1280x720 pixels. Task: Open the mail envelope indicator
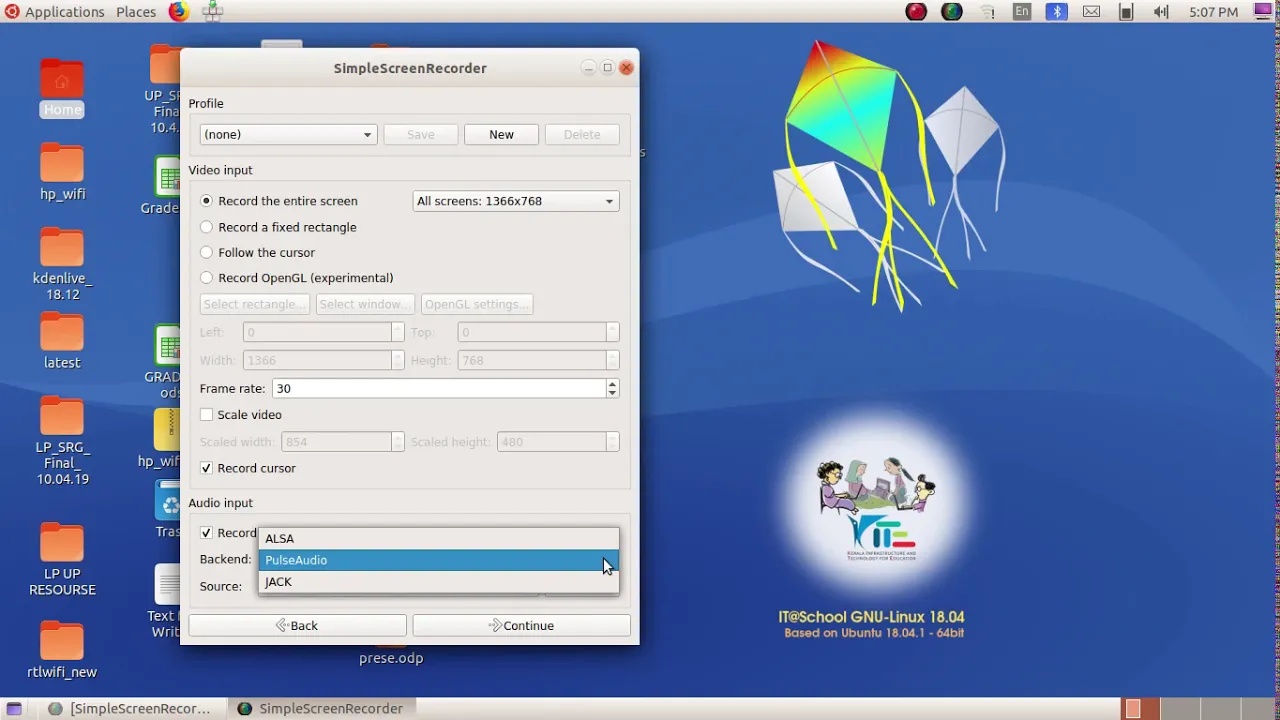pyautogui.click(x=1091, y=12)
